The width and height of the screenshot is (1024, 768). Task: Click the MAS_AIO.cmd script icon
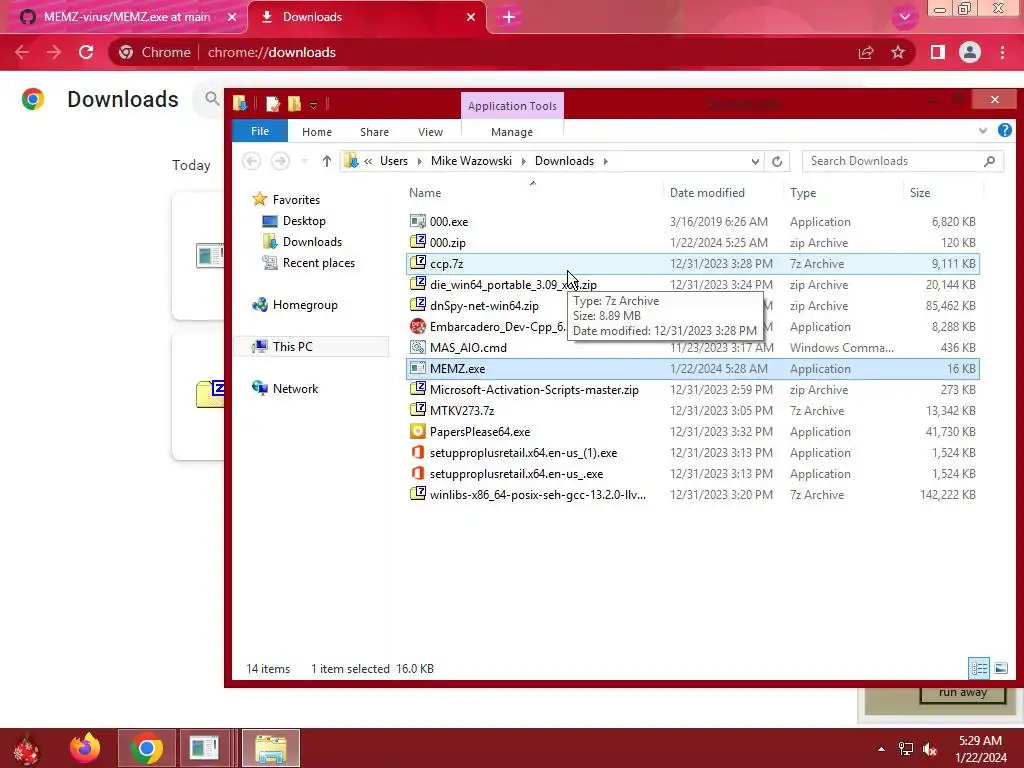[x=417, y=347]
